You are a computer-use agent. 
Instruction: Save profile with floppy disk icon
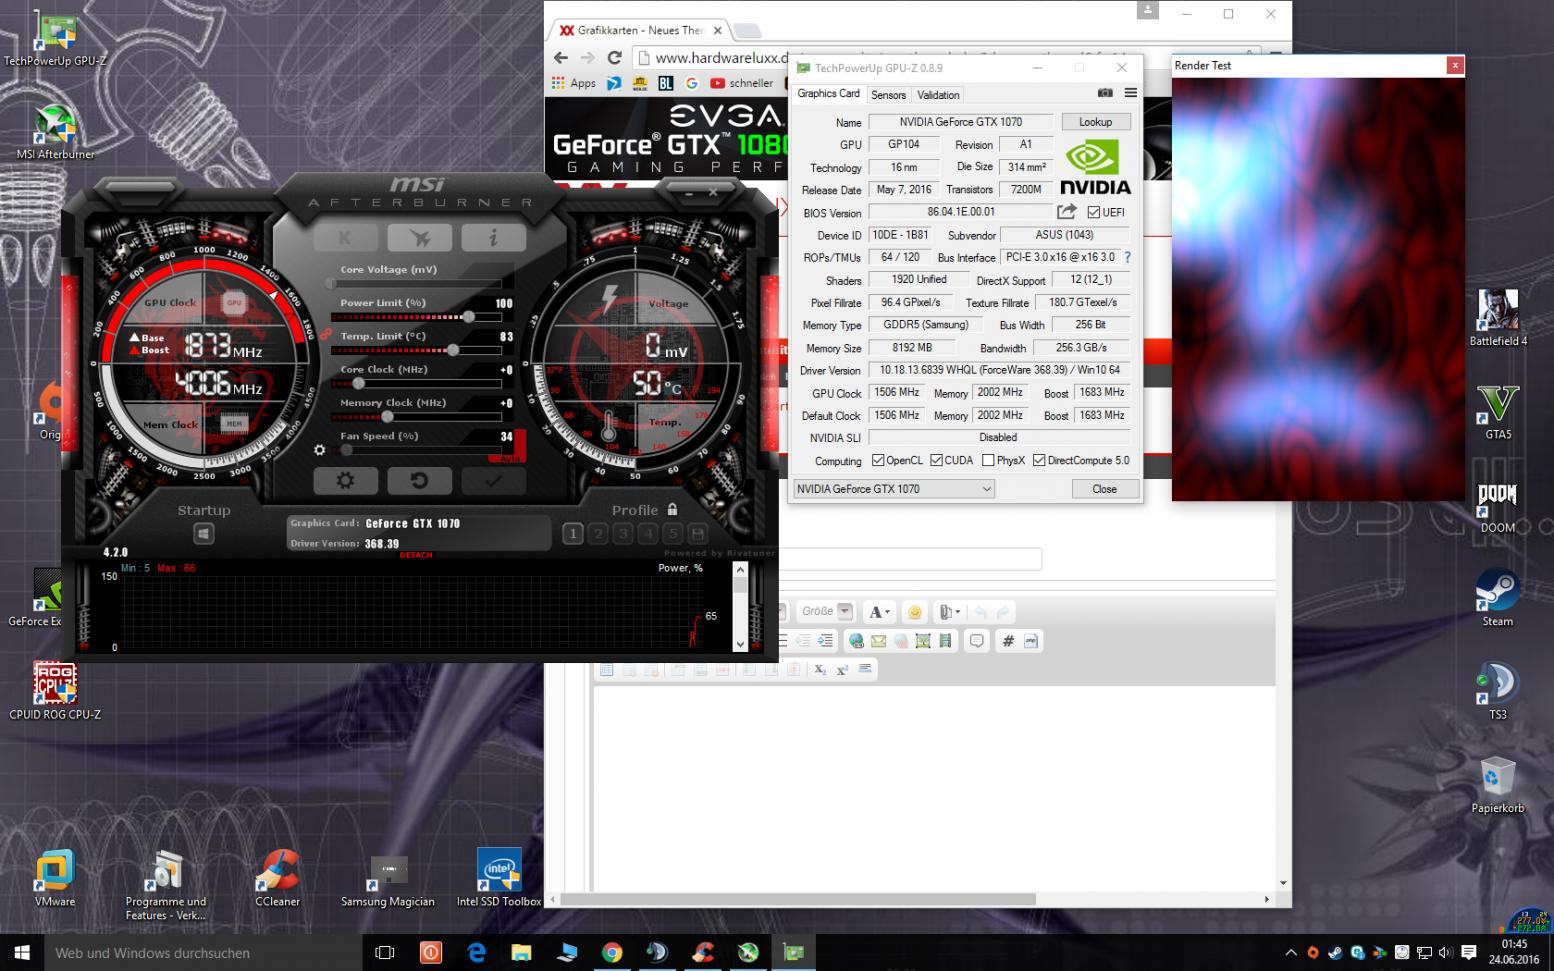pos(698,534)
